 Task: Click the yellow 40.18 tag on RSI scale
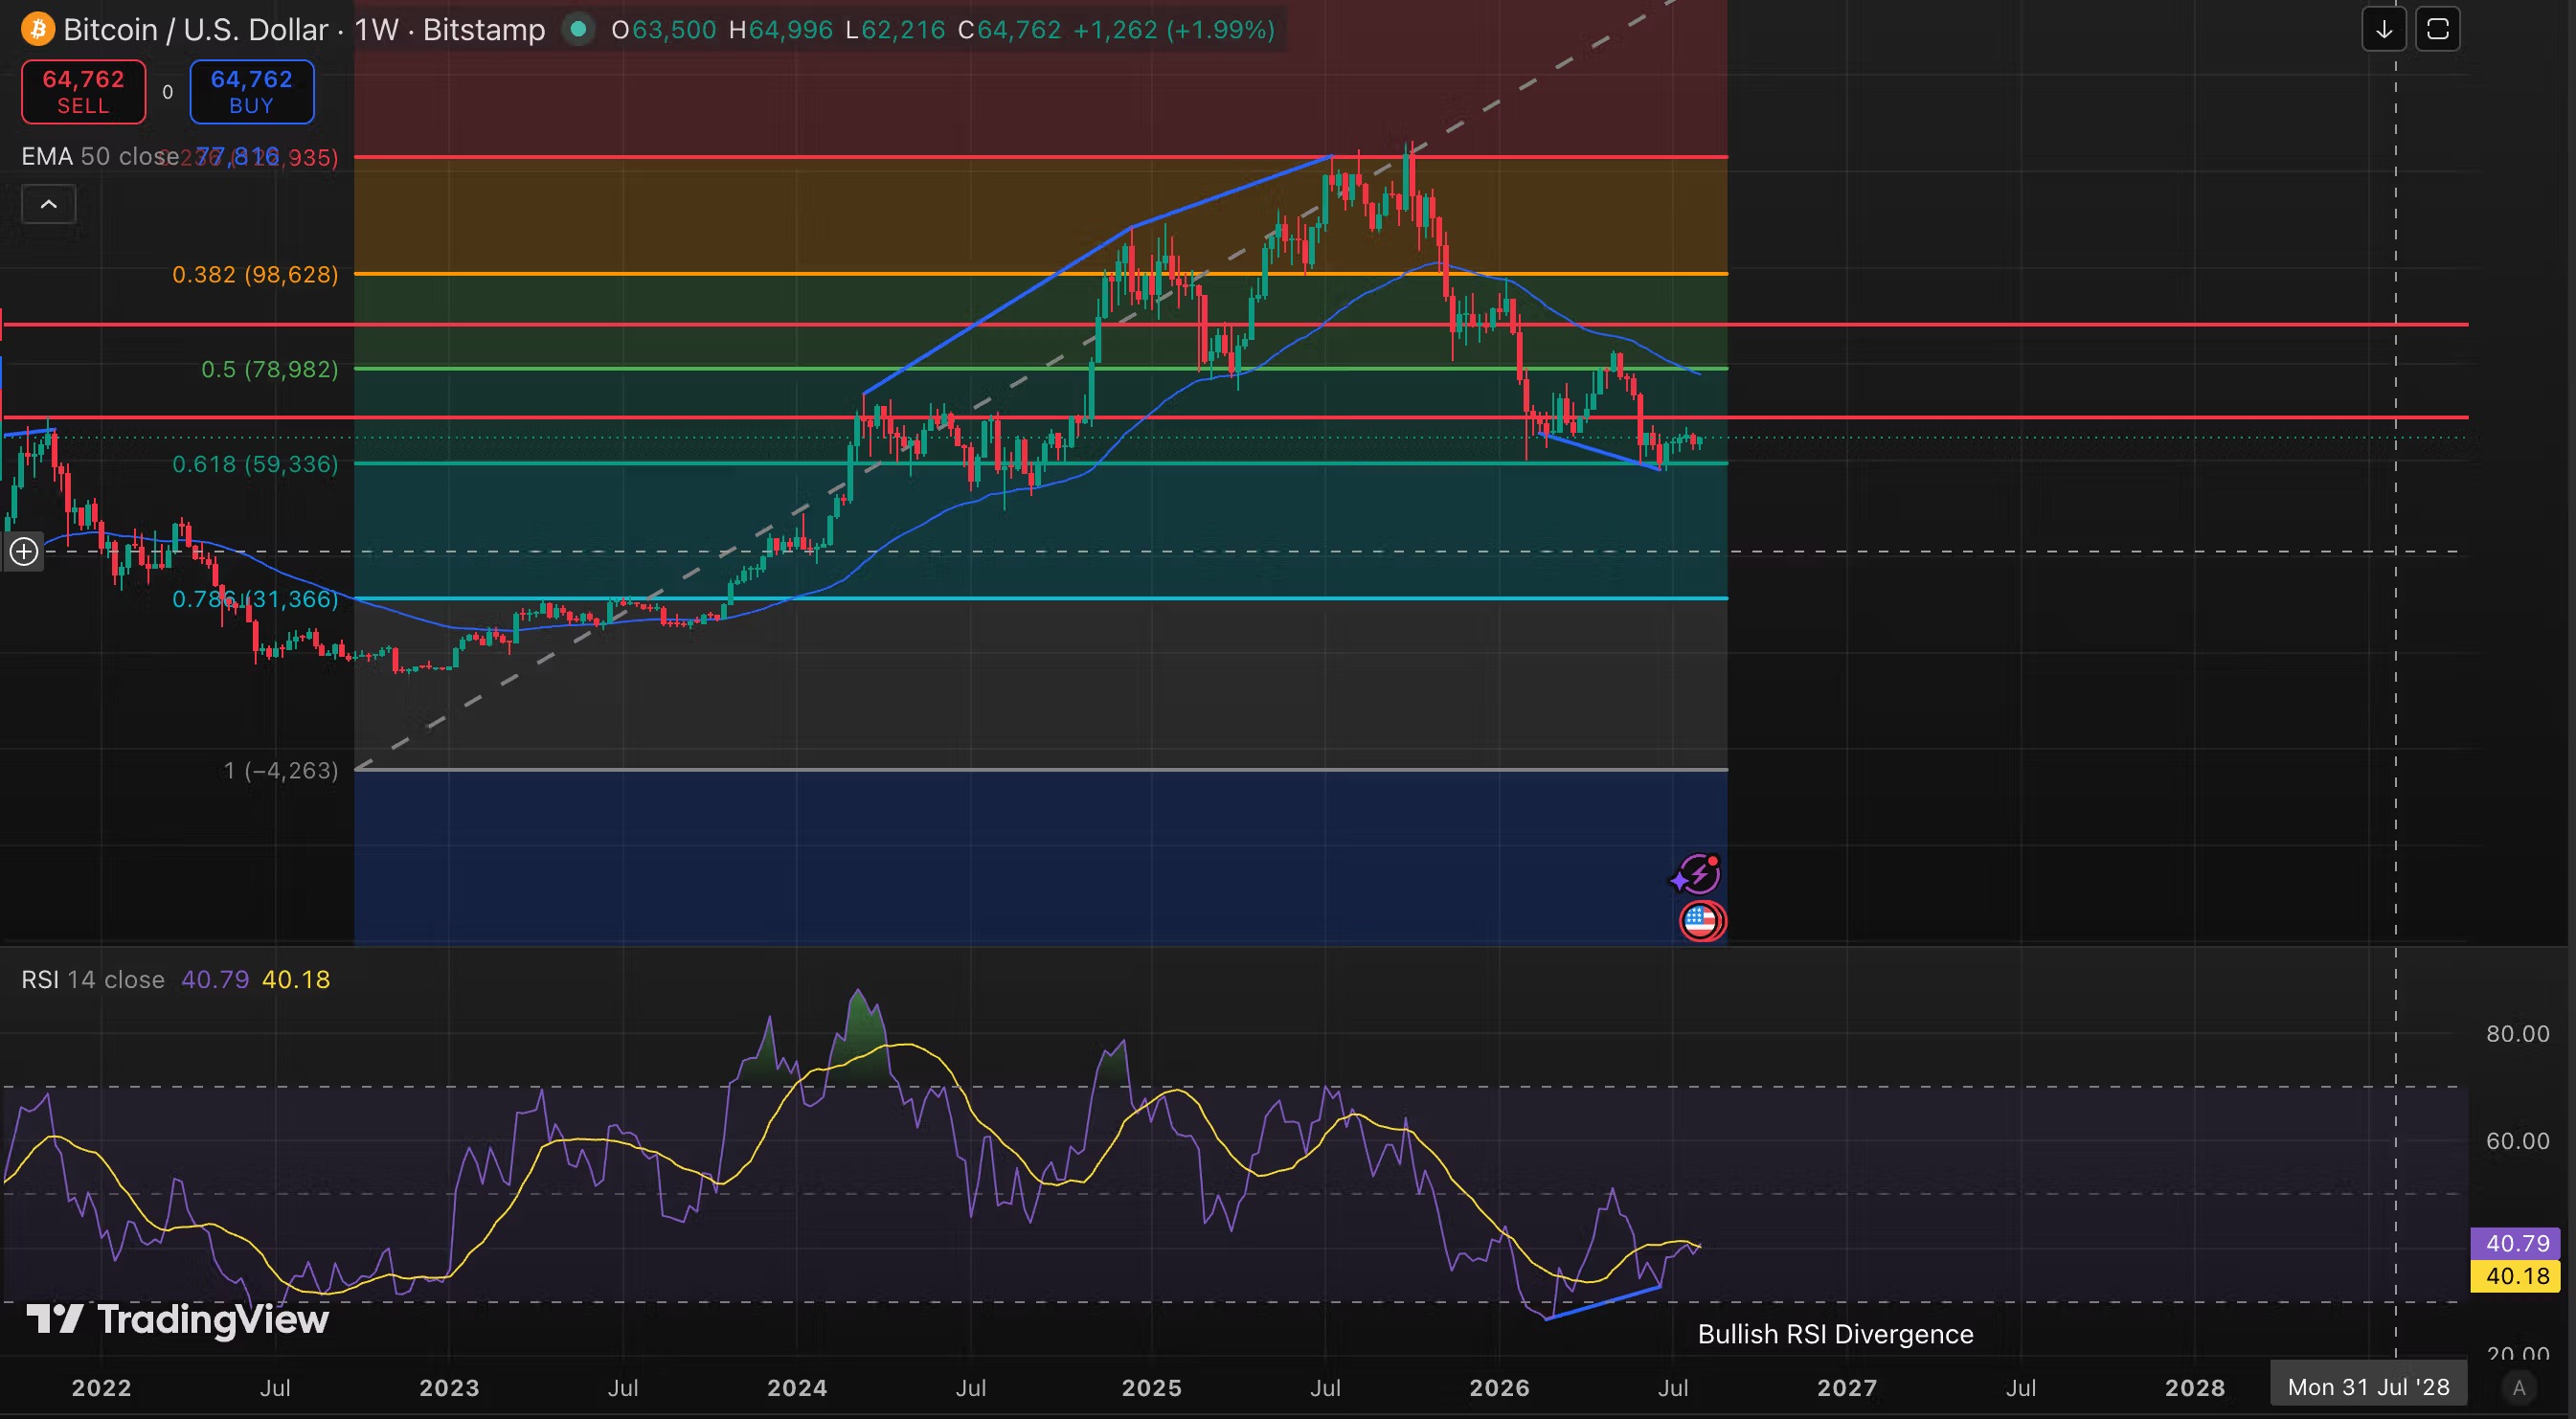(2516, 1276)
